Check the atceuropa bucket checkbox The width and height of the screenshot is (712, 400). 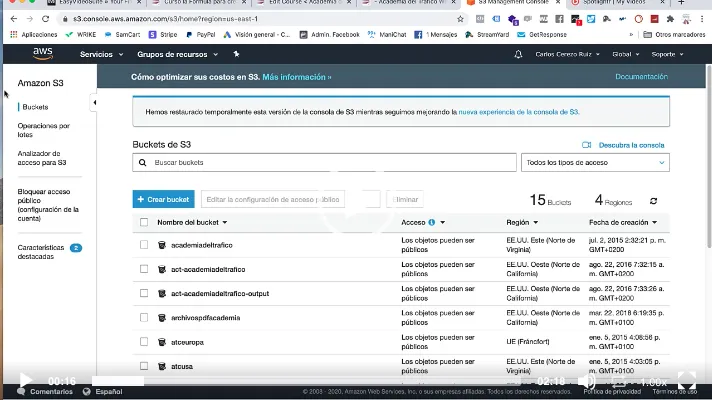144,341
